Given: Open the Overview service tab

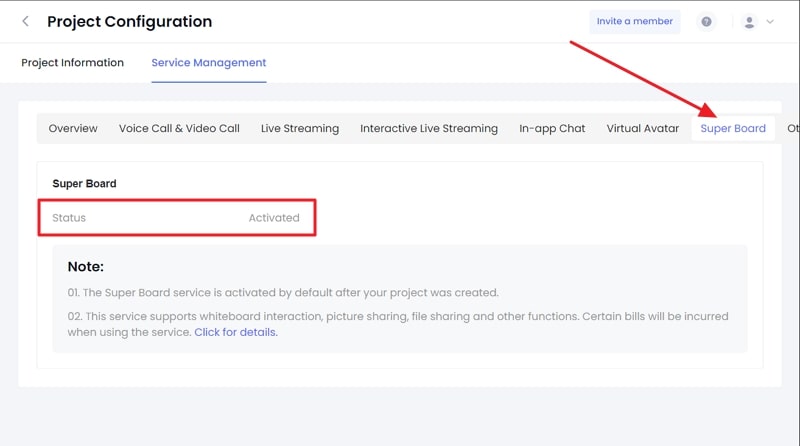Looking at the screenshot, I should (73, 128).
